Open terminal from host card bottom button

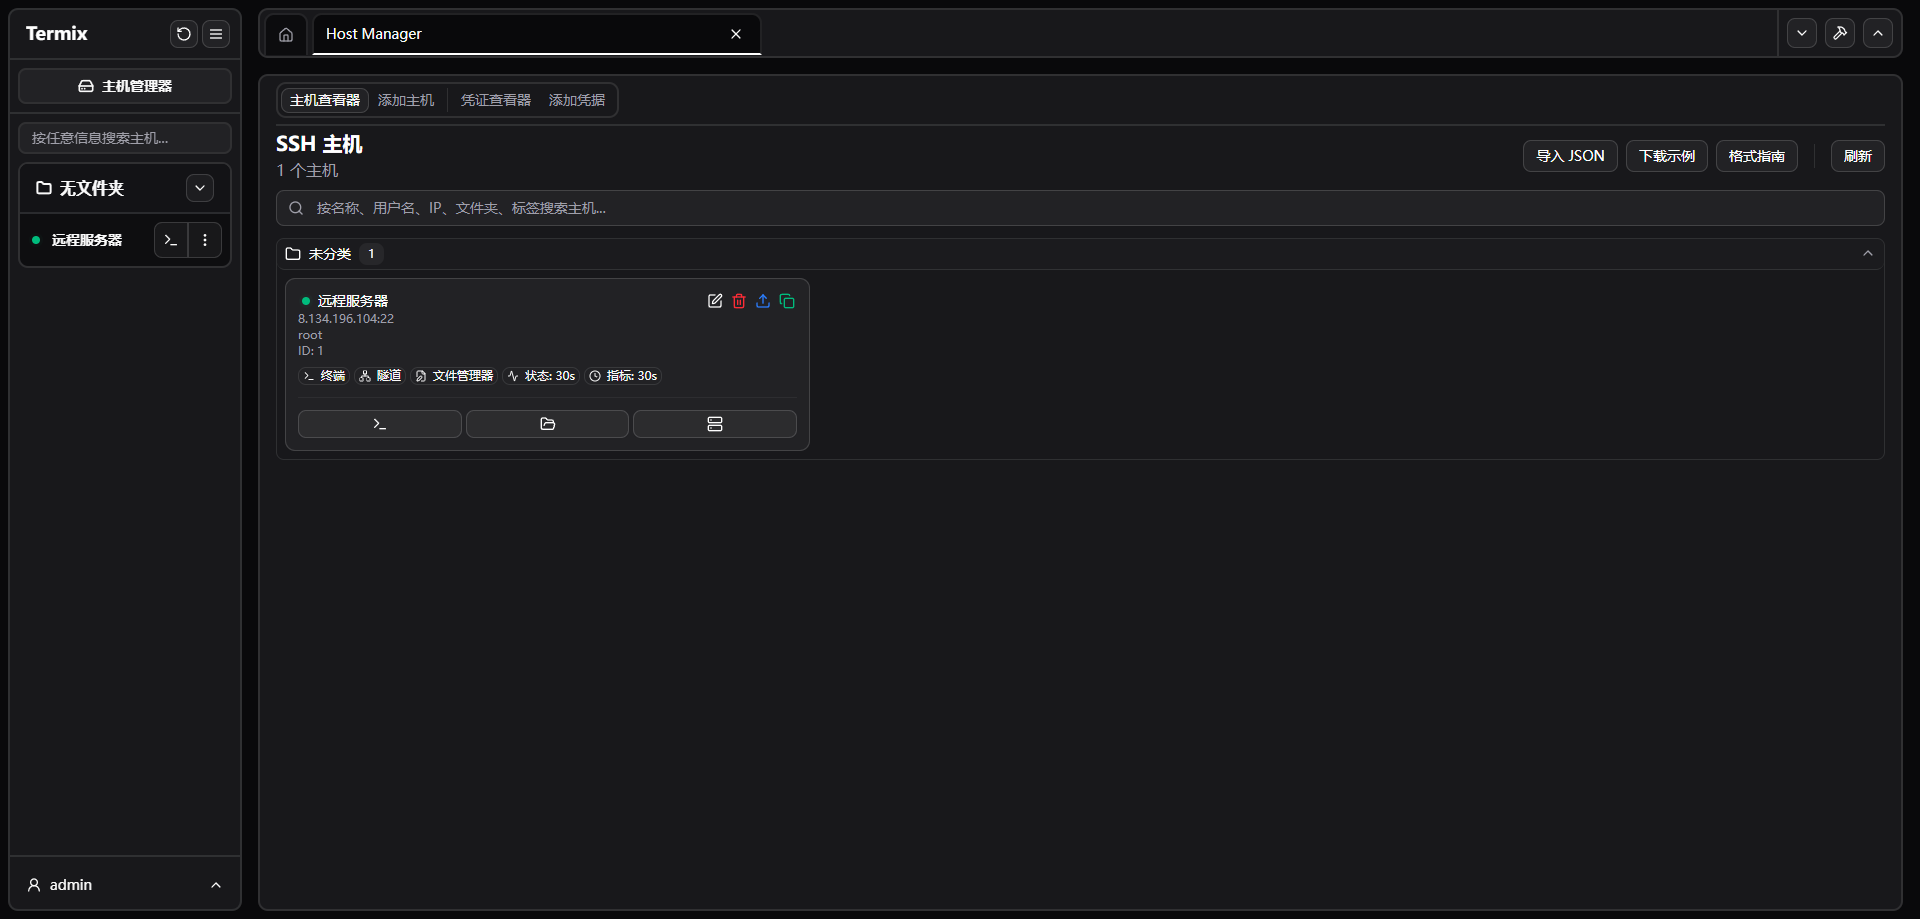point(379,424)
